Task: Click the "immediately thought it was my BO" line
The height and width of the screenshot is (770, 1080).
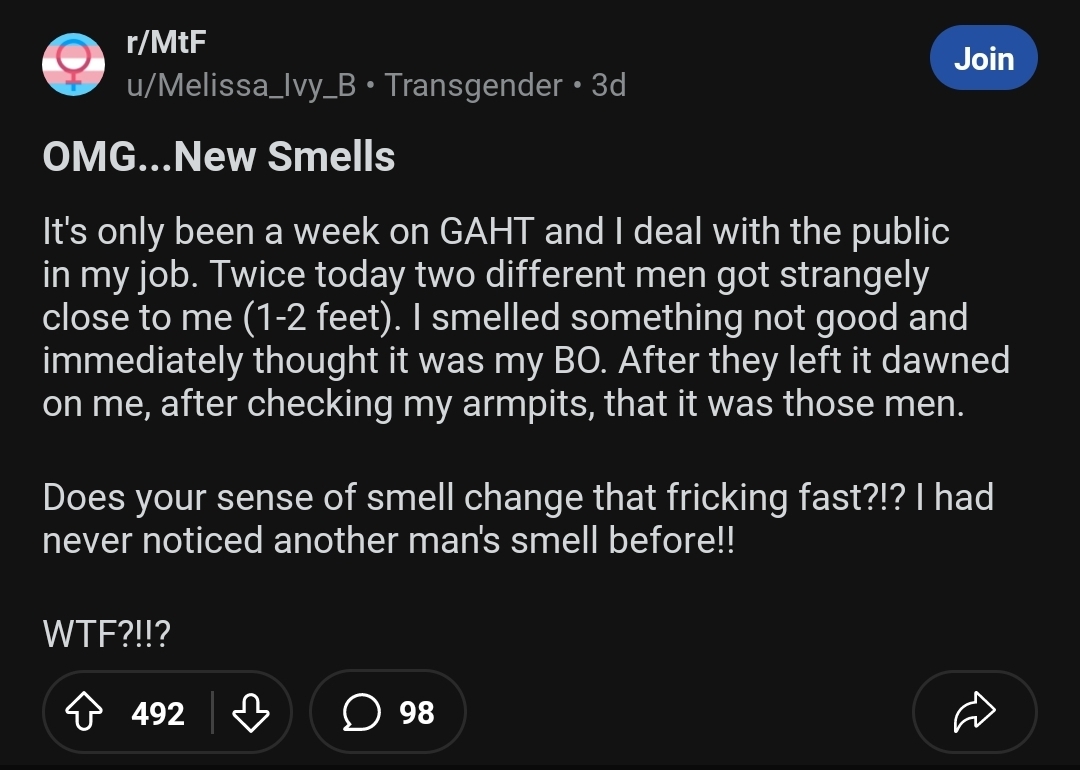Action: [x=325, y=360]
